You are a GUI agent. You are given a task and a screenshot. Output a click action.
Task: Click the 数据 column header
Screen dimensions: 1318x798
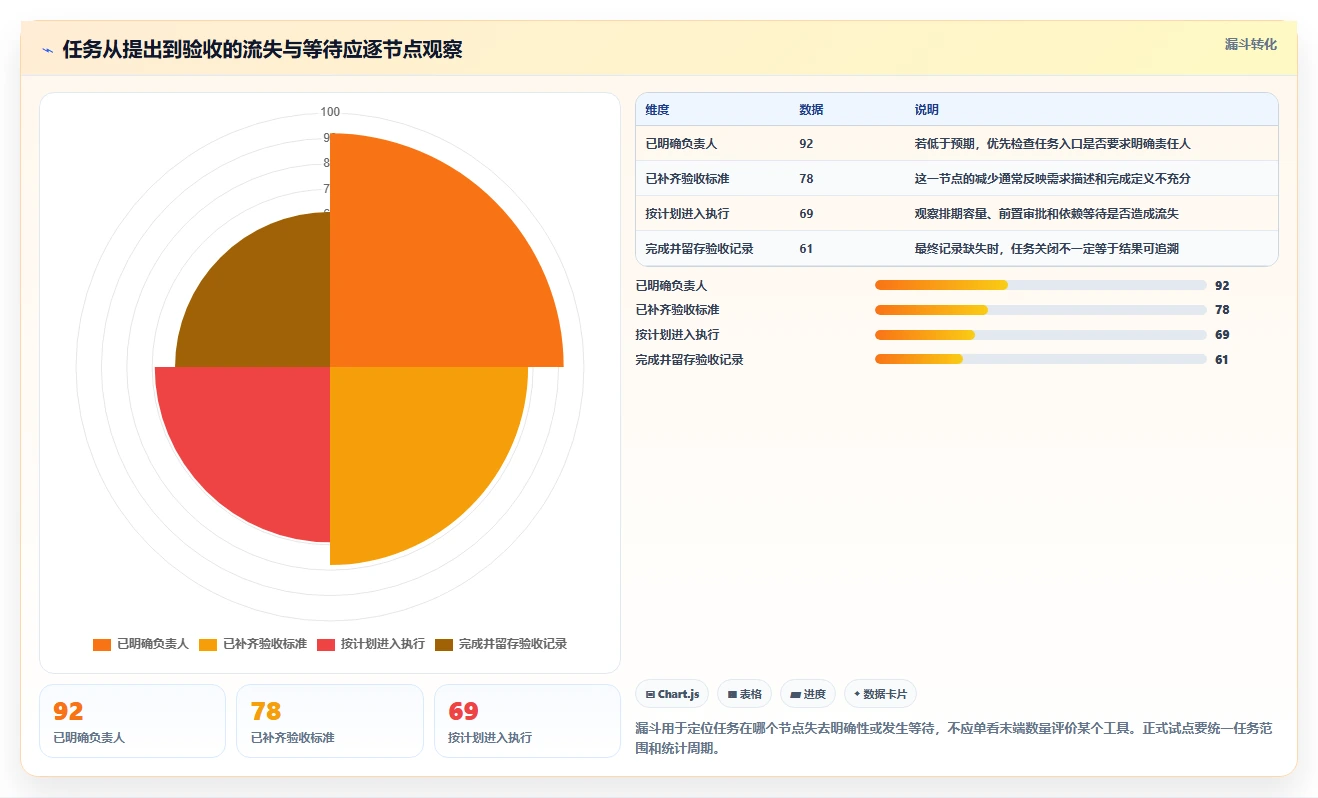811,110
